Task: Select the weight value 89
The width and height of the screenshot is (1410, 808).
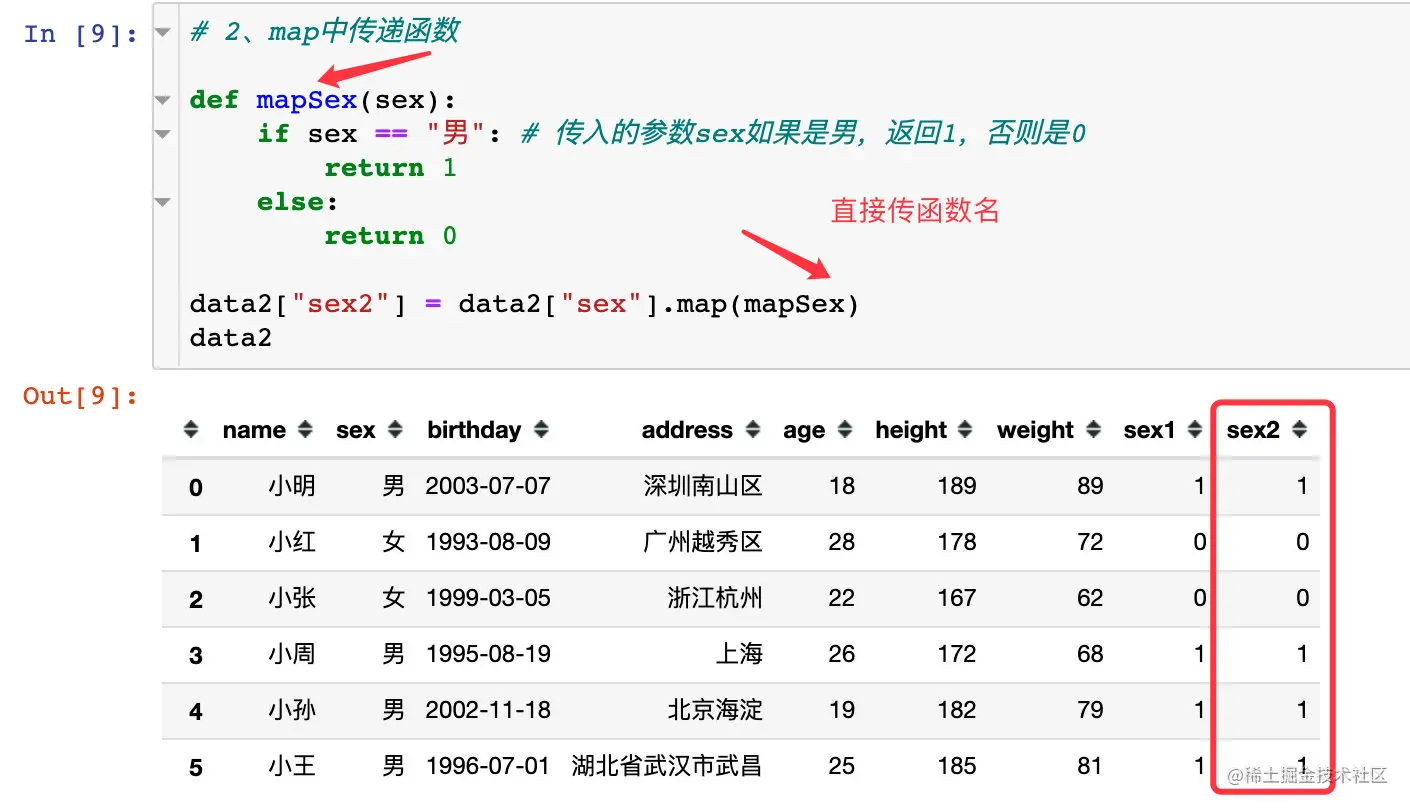Action: 1091,486
